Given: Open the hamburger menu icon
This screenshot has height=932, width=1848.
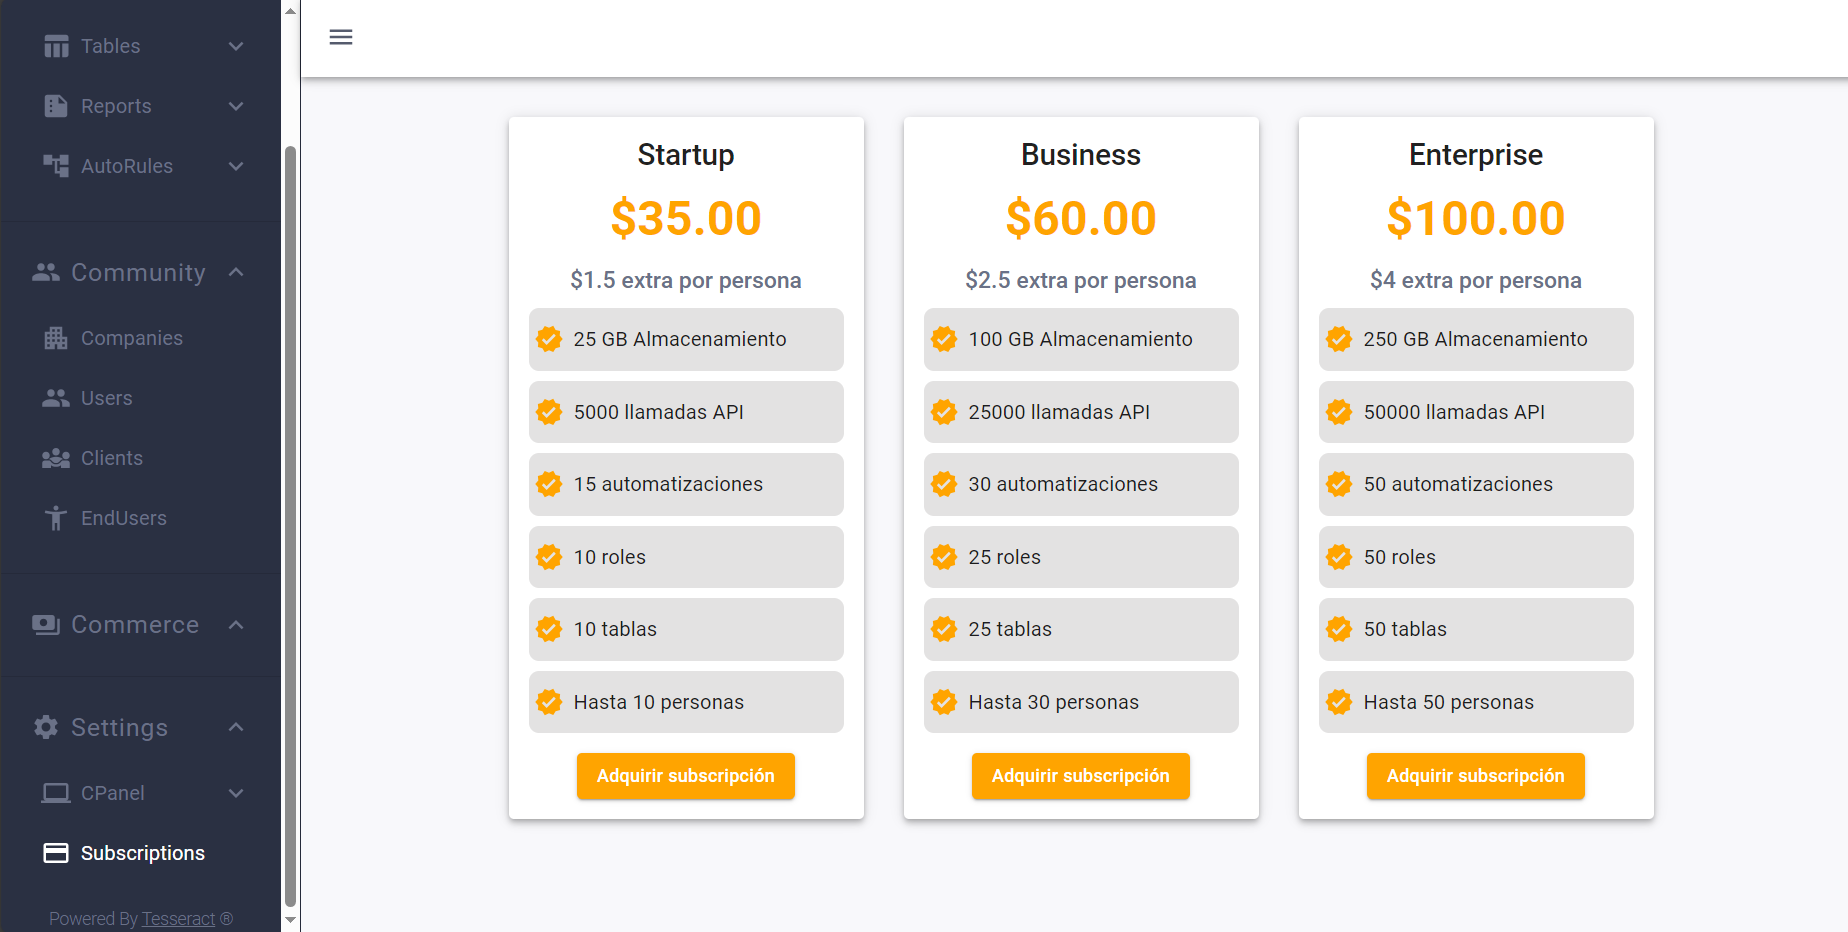Looking at the screenshot, I should [x=341, y=37].
